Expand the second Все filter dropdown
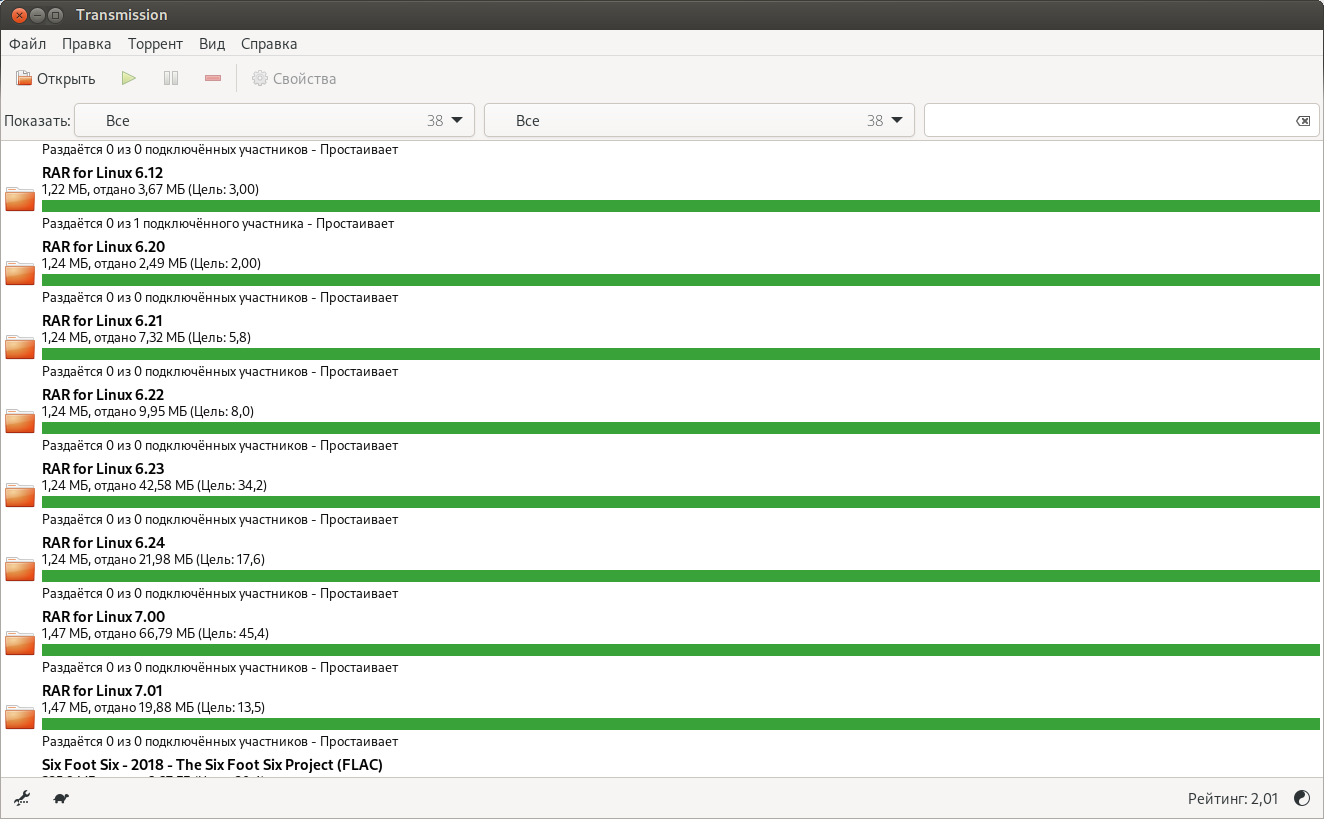Screen dimensions: 1324x819 coord(699,120)
